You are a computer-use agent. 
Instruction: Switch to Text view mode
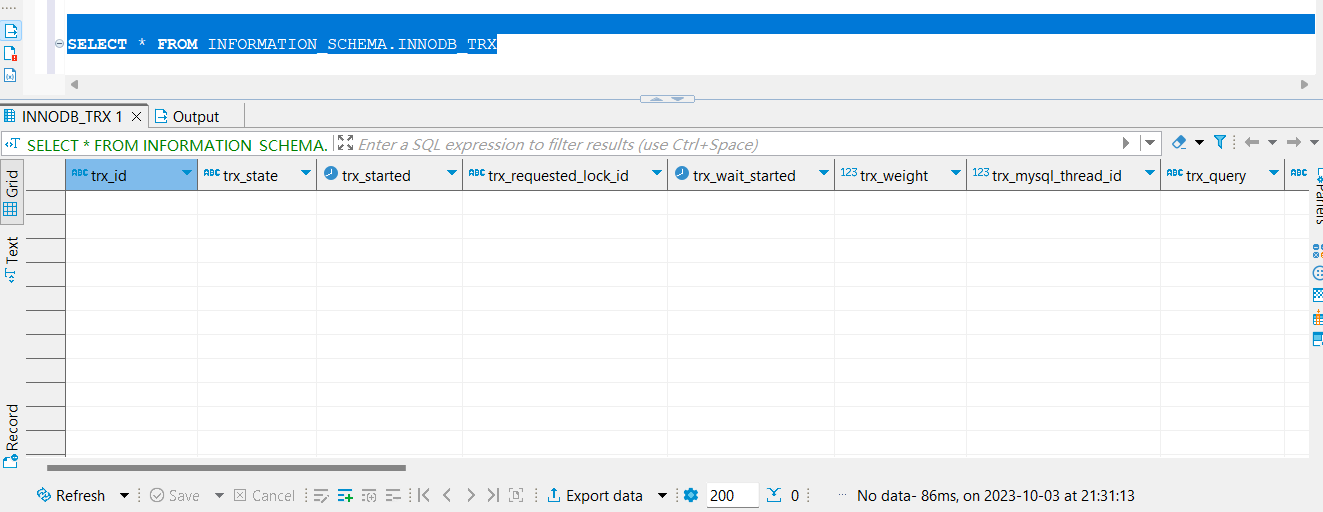pos(12,259)
